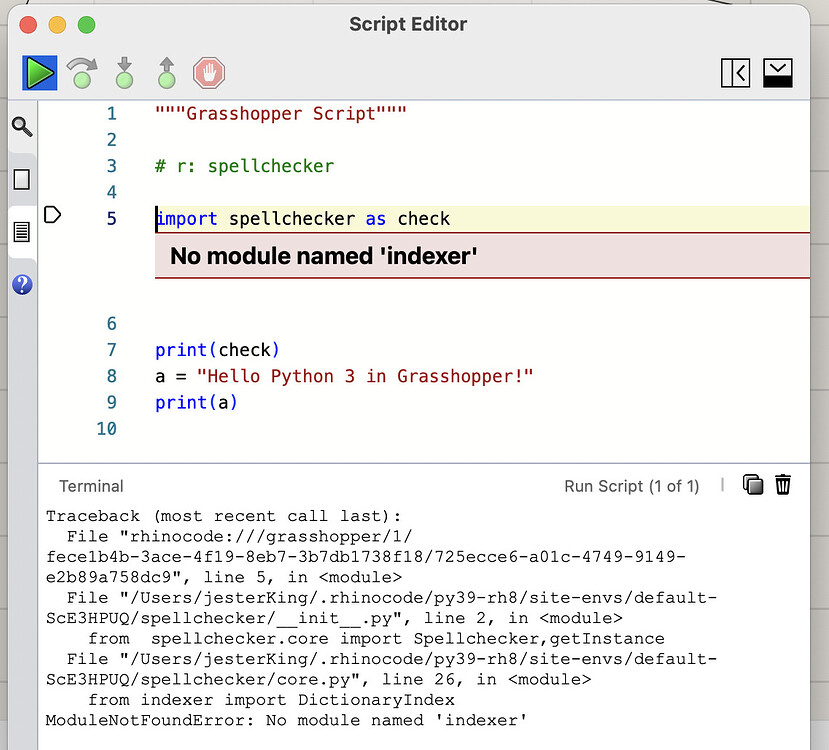Switch to the script text view tab
Screen dimensions: 829x750
coord(21,231)
